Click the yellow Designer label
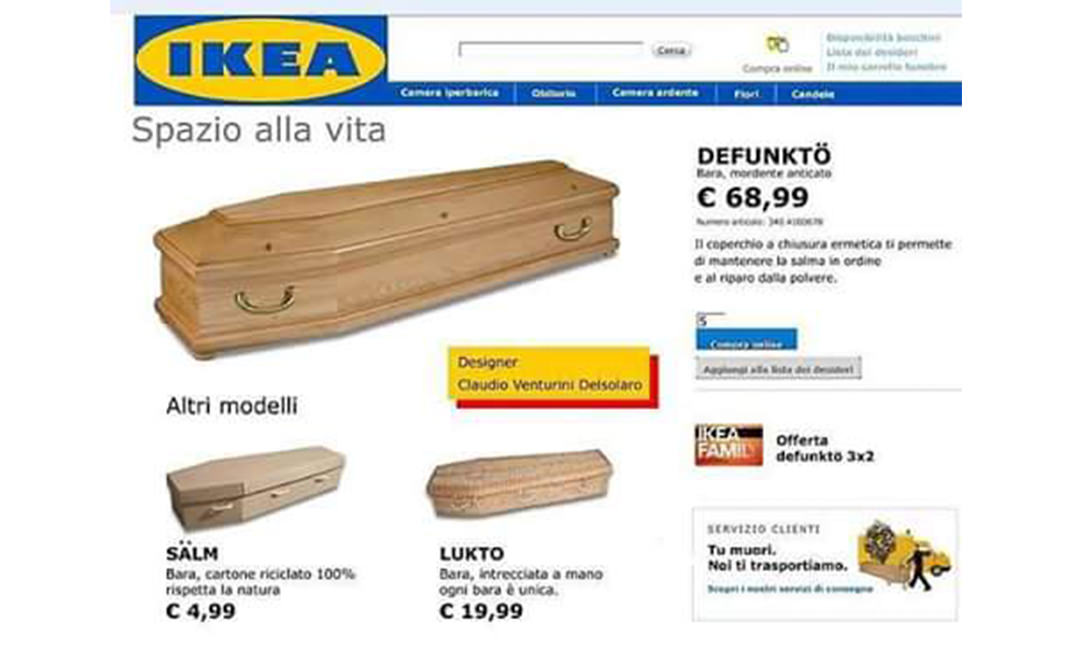The image size is (1071, 657). [549, 373]
